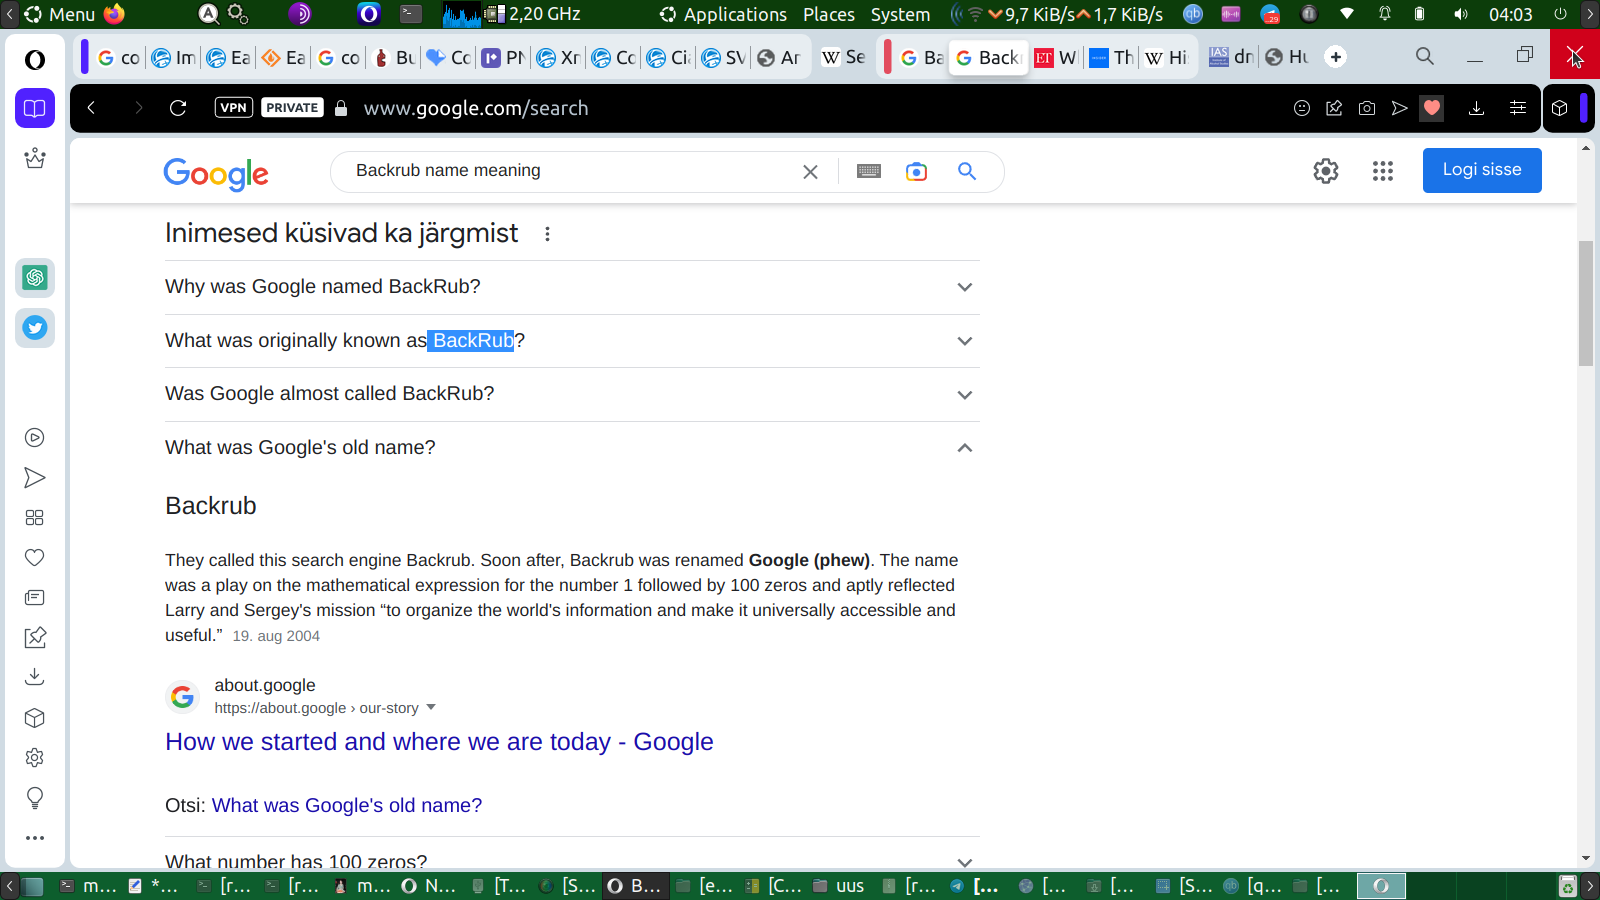Open the pencil edit icon in the sidebar

point(35,637)
